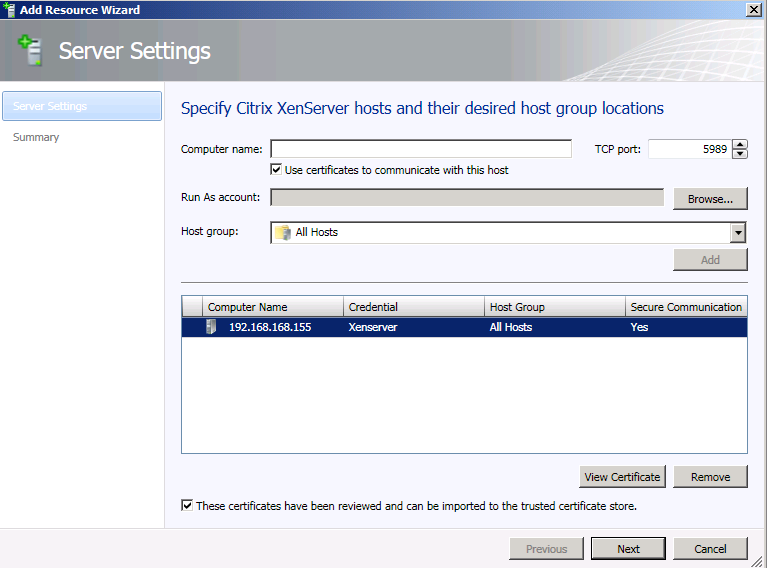Cancel the Add Resource Wizard

pos(710,548)
